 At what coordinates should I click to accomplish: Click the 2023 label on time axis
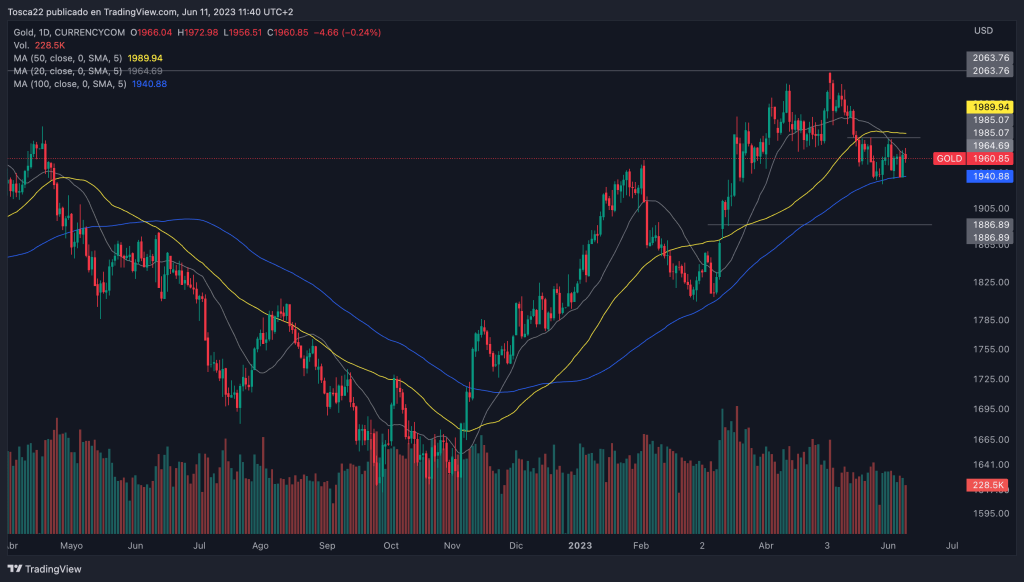[582, 547]
